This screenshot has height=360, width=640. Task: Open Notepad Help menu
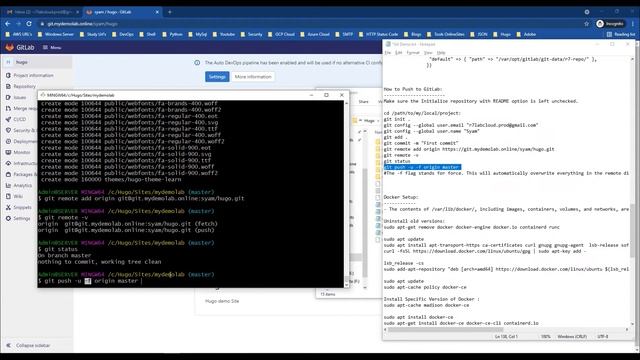tap(441, 53)
